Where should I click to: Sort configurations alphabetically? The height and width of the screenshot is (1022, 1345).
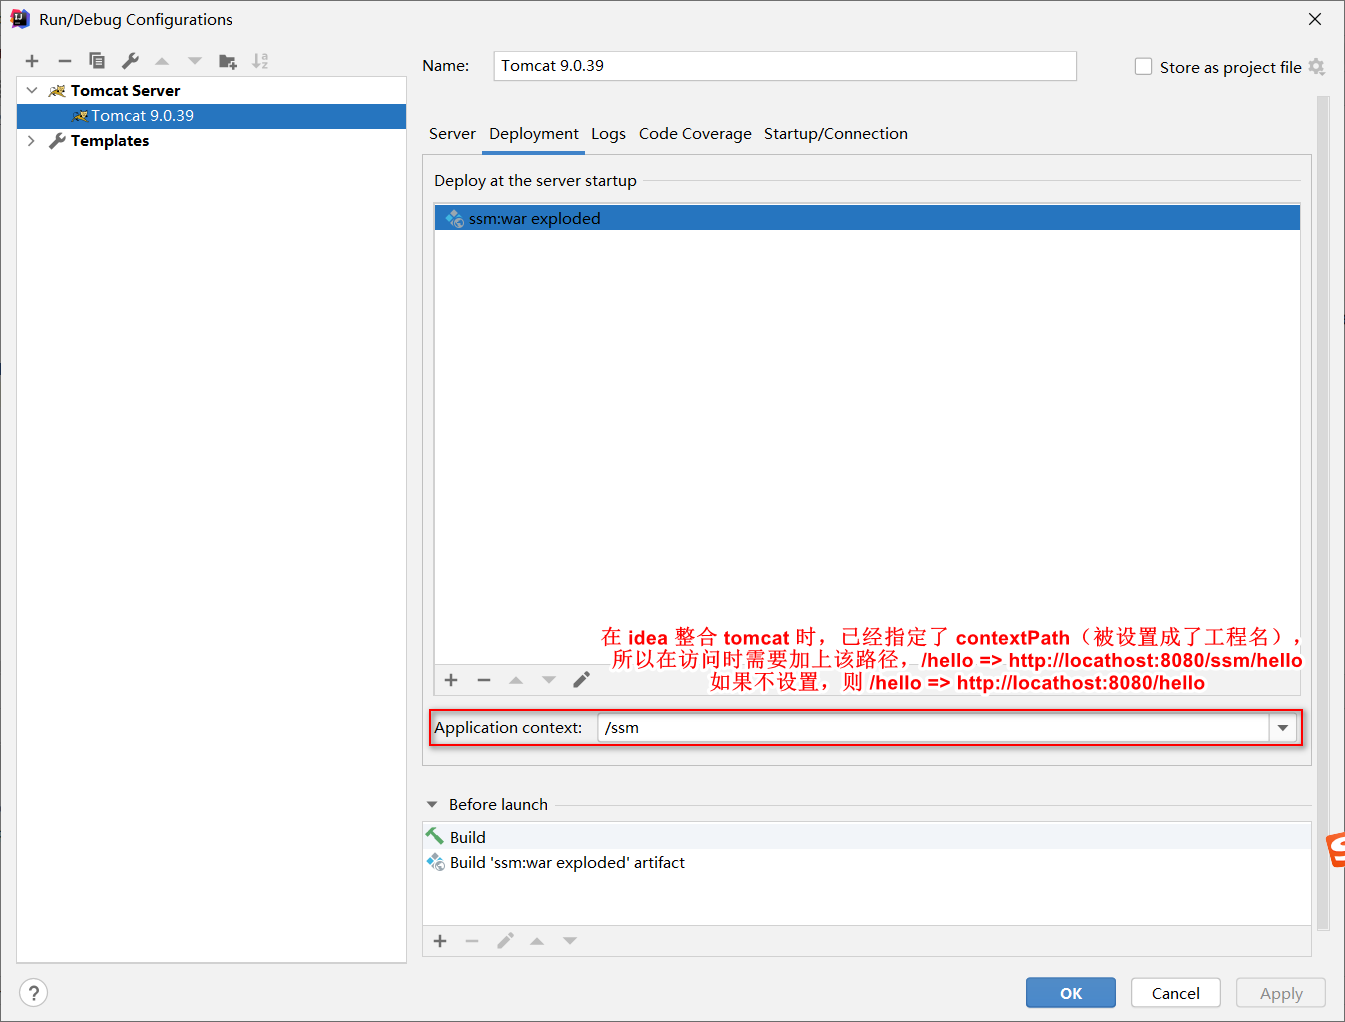[x=260, y=61]
